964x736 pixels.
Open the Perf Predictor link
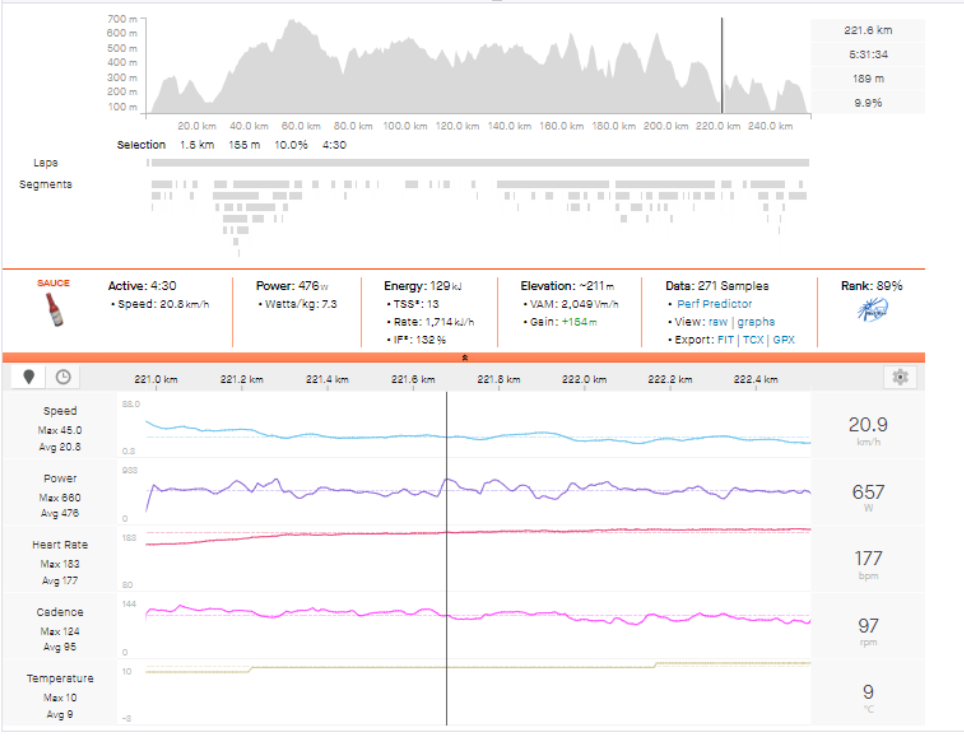click(714, 304)
